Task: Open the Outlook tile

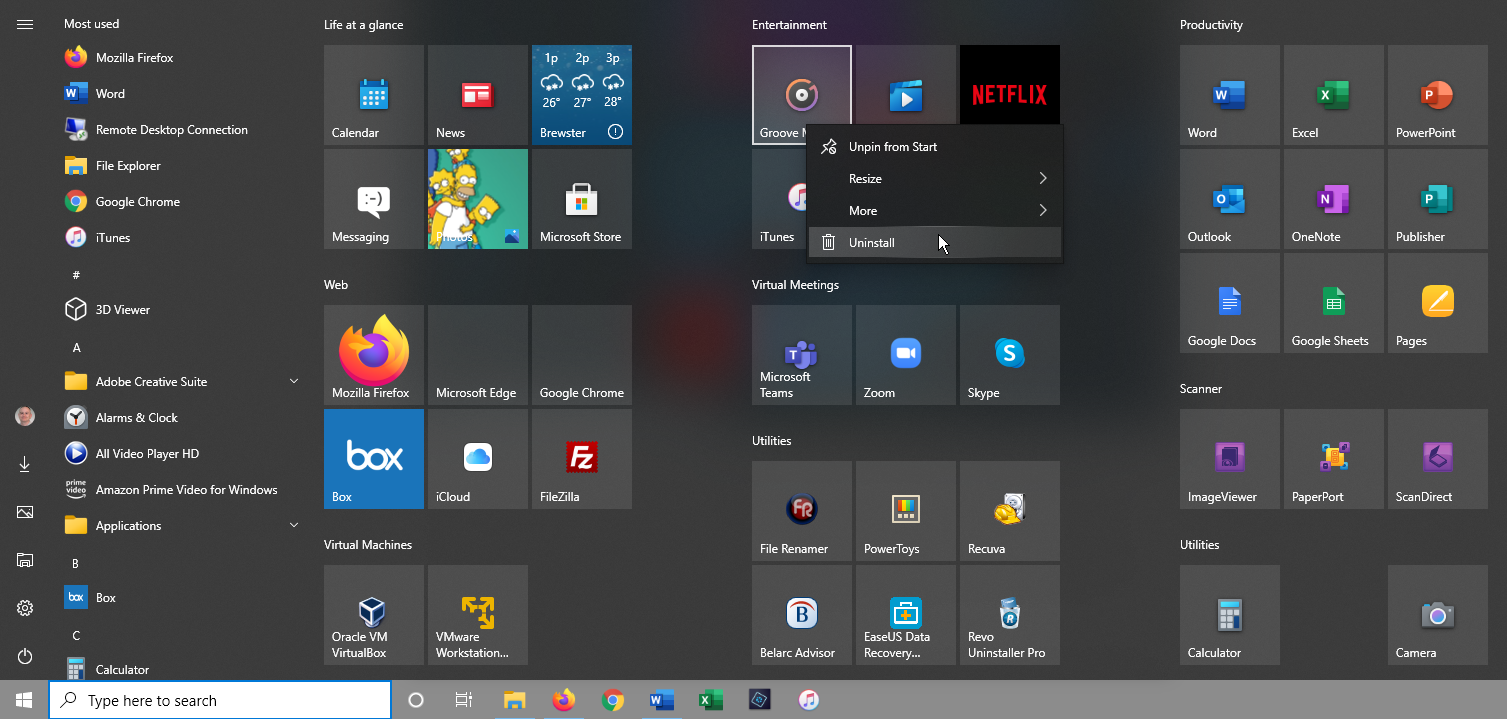Action: point(1230,199)
